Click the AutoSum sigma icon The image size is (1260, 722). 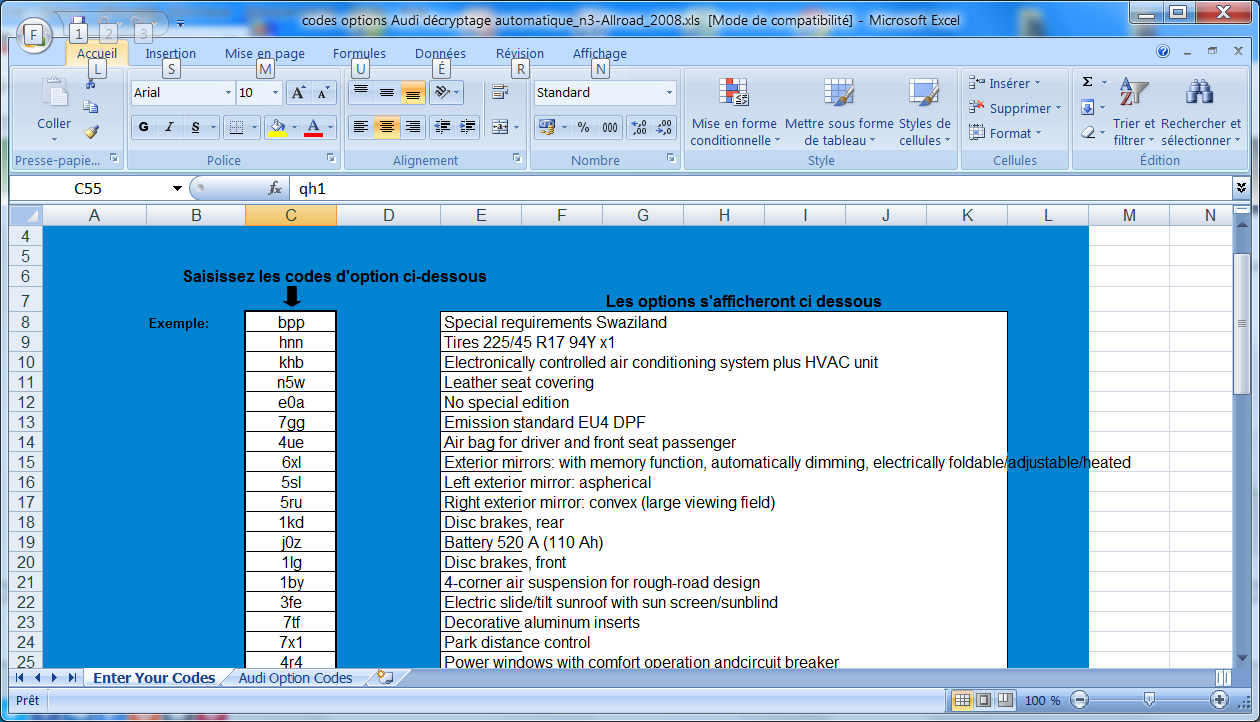pos(1088,82)
